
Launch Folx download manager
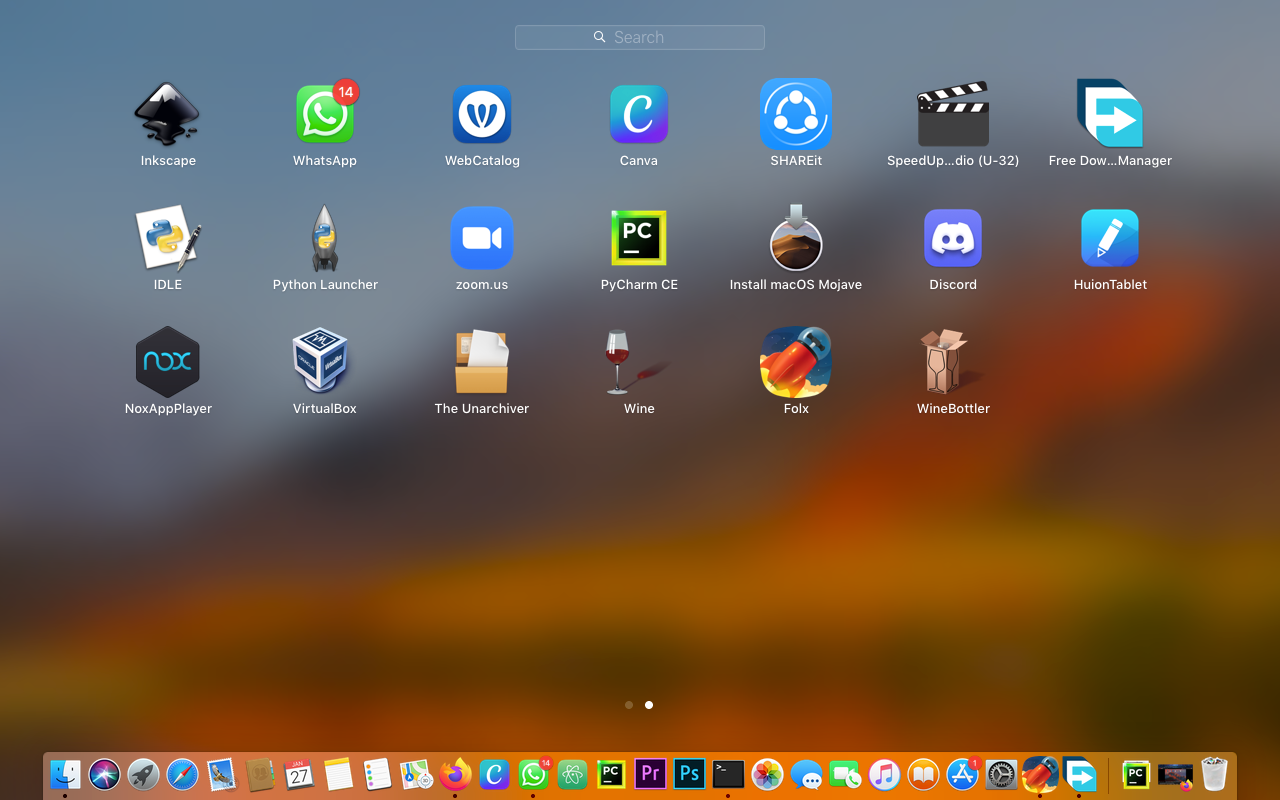[796, 361]
